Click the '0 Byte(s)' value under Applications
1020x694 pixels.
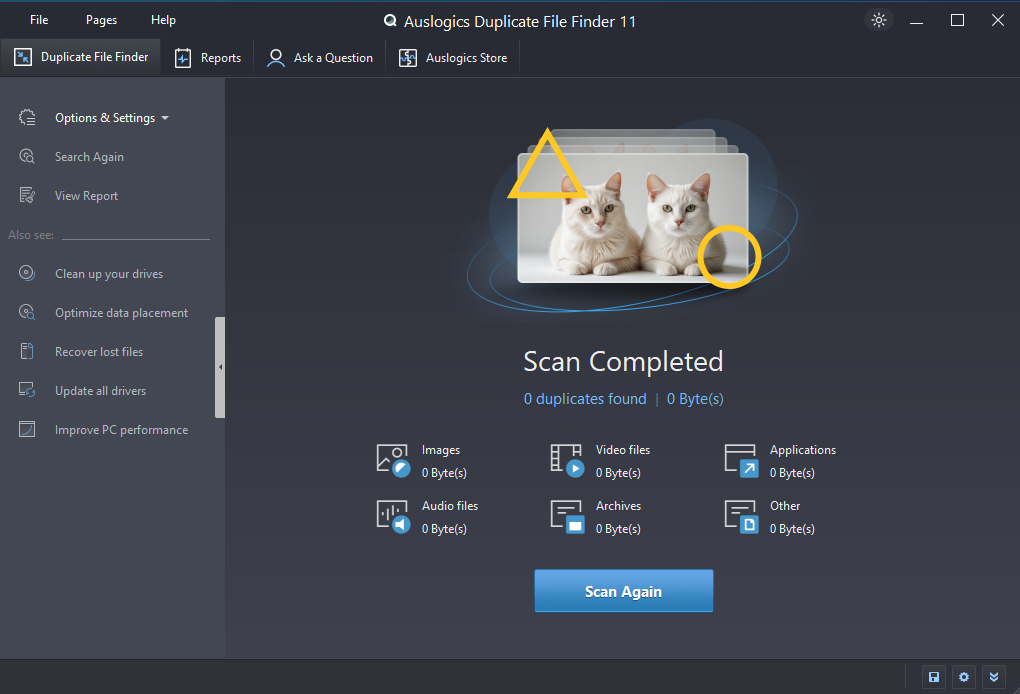792,473
